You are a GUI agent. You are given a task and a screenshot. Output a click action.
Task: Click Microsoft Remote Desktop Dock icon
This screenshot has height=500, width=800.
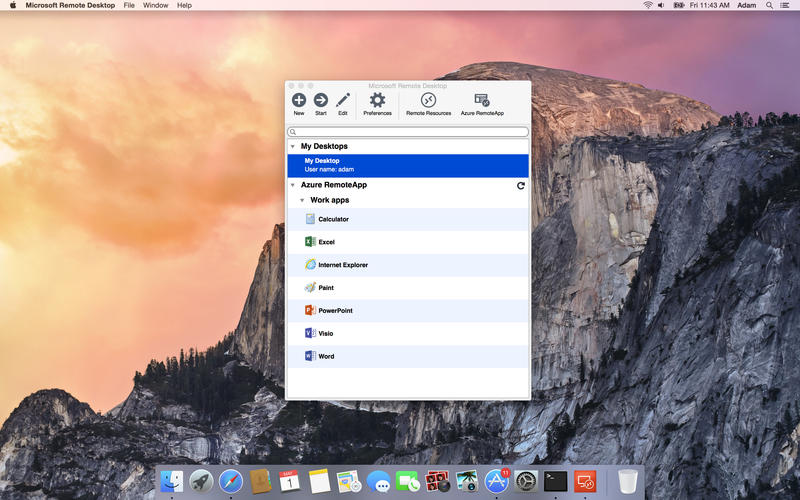pyautogui.click(x=585, y=481)
